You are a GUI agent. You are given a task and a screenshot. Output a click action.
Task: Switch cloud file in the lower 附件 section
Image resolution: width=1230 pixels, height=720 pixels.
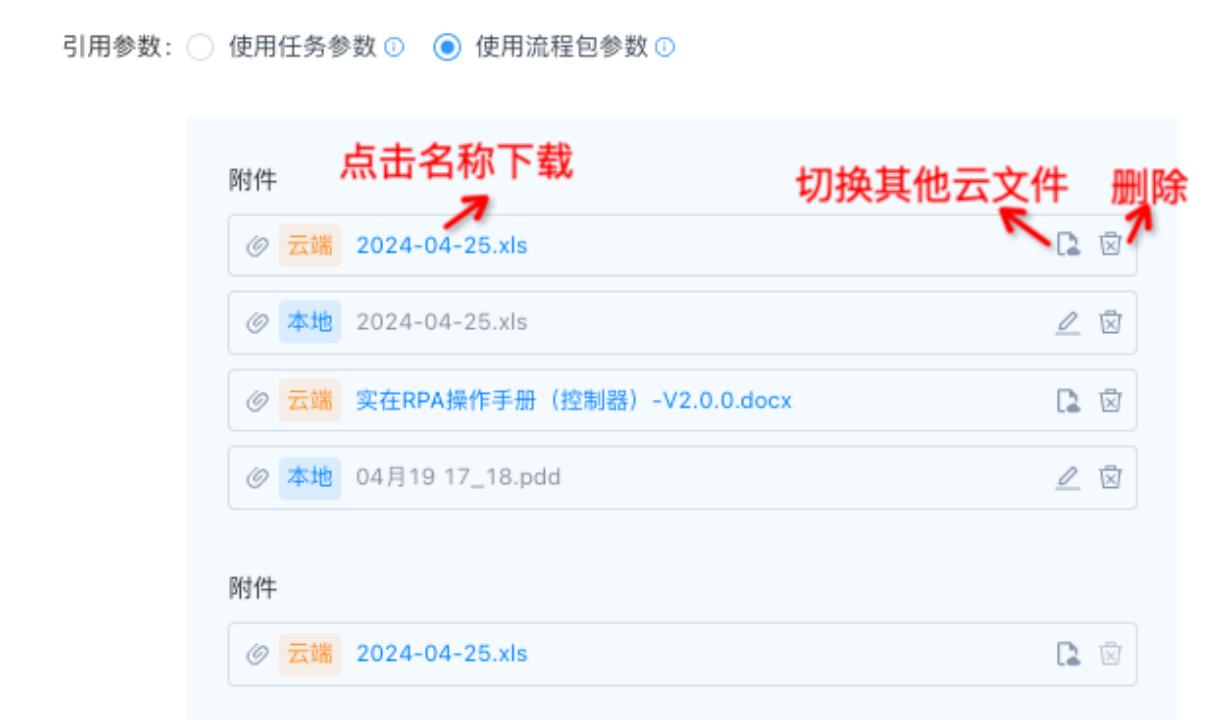[1068, 654]
